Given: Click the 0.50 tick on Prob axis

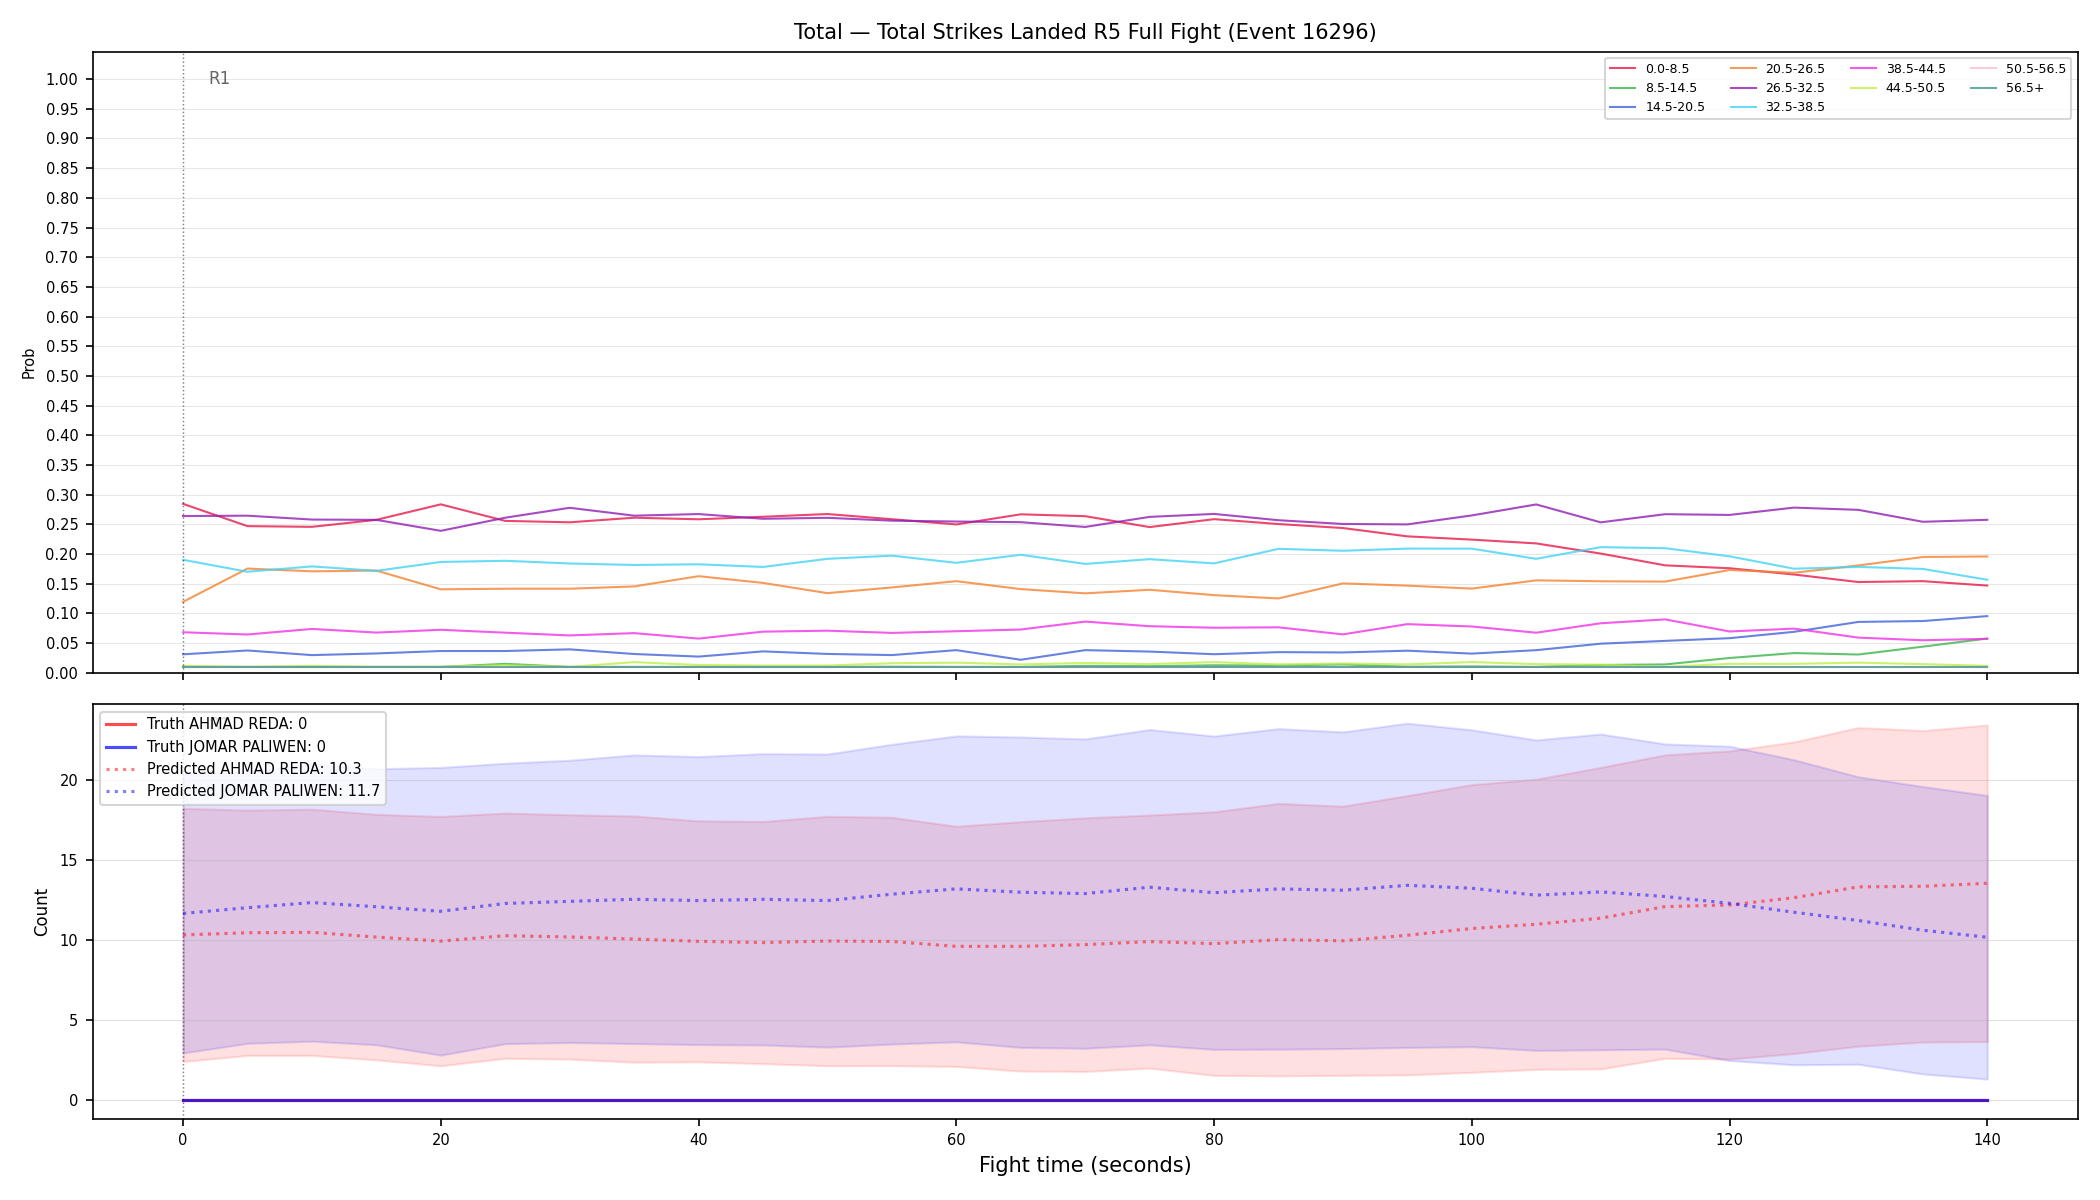Looking at the screenshot, I should 62,377.
